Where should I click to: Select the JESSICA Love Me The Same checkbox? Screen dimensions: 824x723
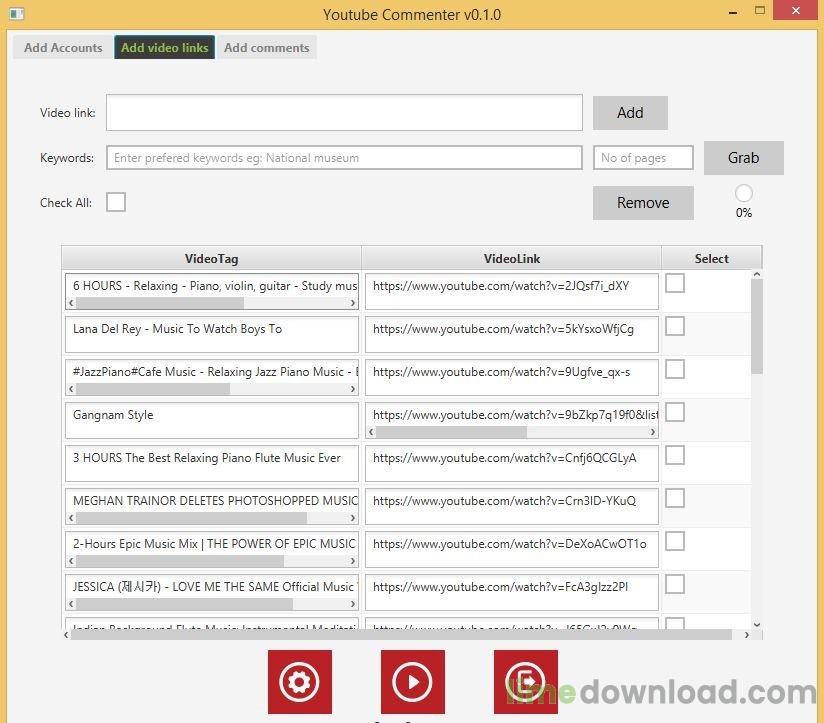pyautogui.click(x=675, y=584)
